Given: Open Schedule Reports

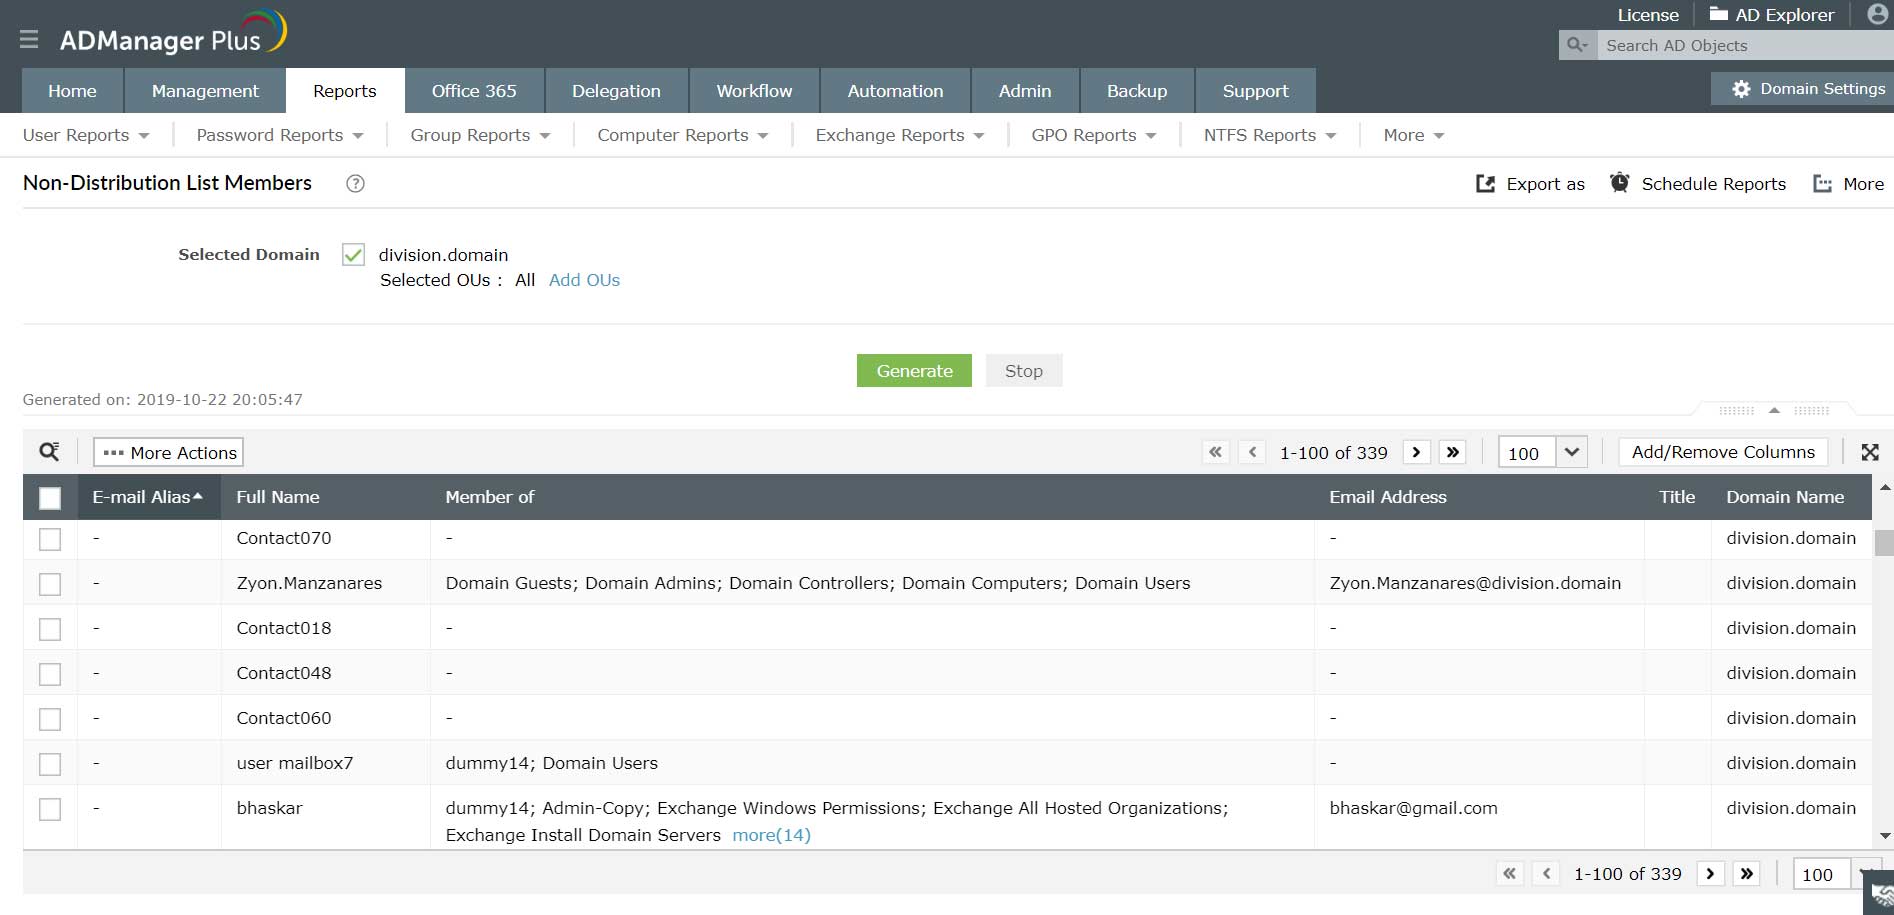Looking at the screenshot, I should tap(1698, 184).
